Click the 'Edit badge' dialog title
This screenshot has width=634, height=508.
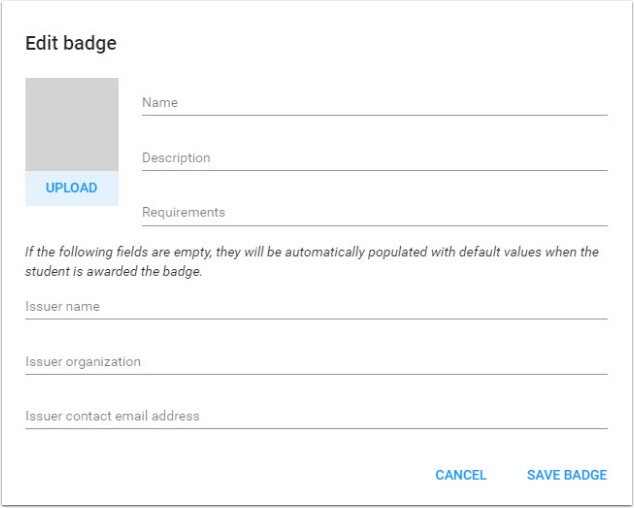click(71, 44)
